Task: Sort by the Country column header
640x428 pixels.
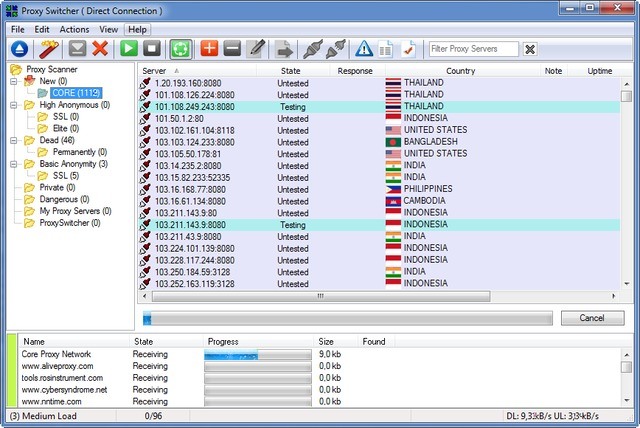Action: pyautogui.click(x=460, y=71)
